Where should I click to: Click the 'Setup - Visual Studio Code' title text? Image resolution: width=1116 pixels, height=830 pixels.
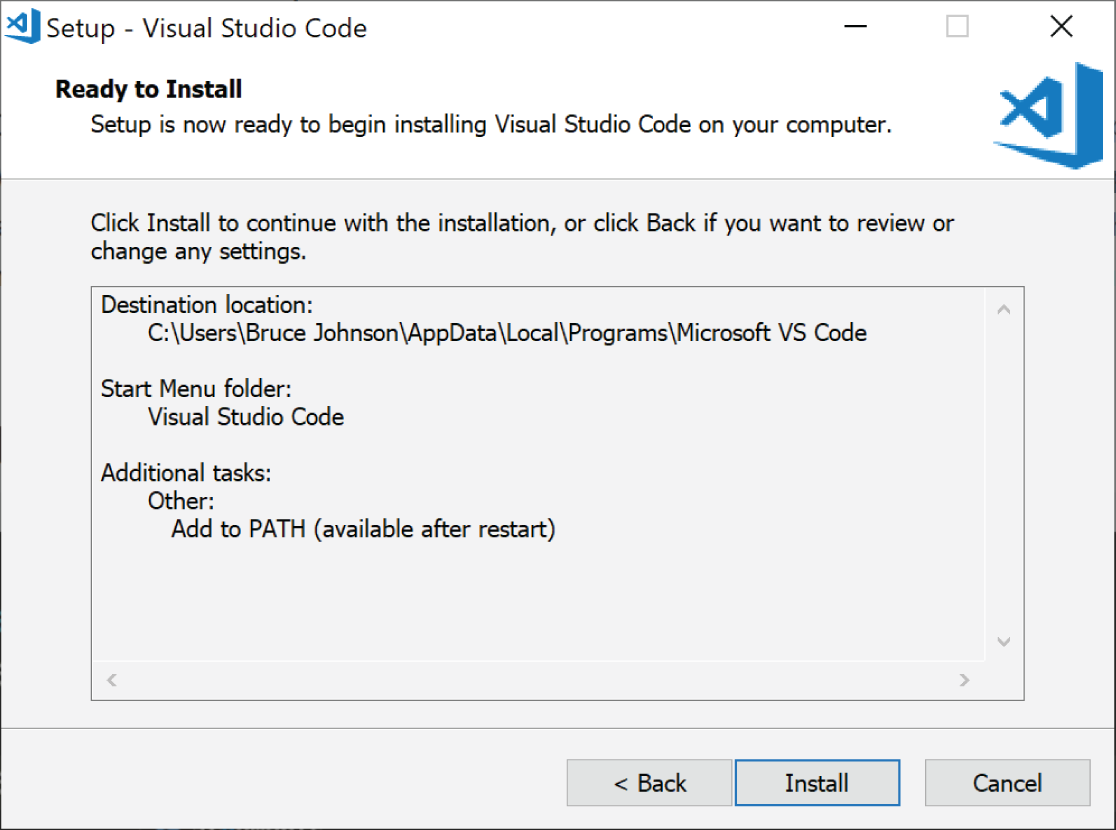pos(206,28)
